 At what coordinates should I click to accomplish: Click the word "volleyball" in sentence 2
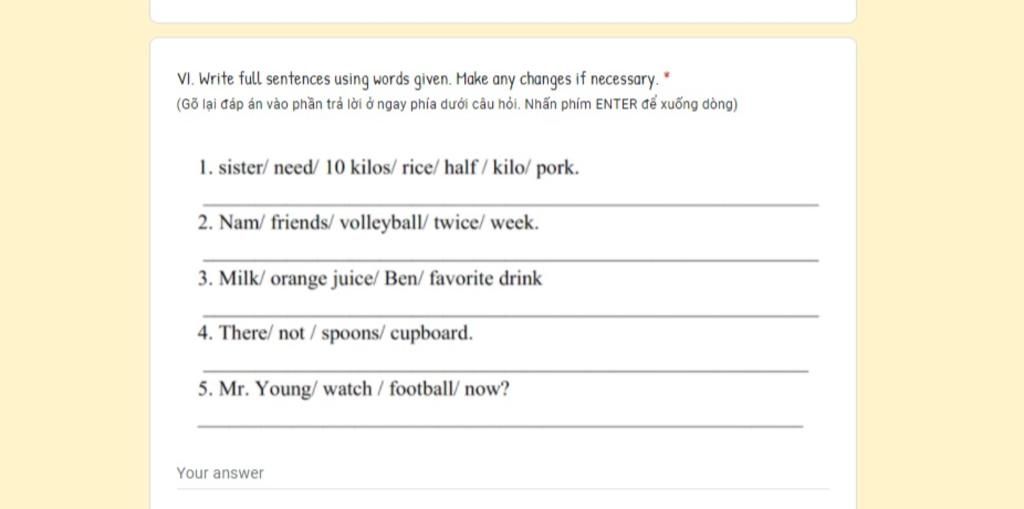381,223
